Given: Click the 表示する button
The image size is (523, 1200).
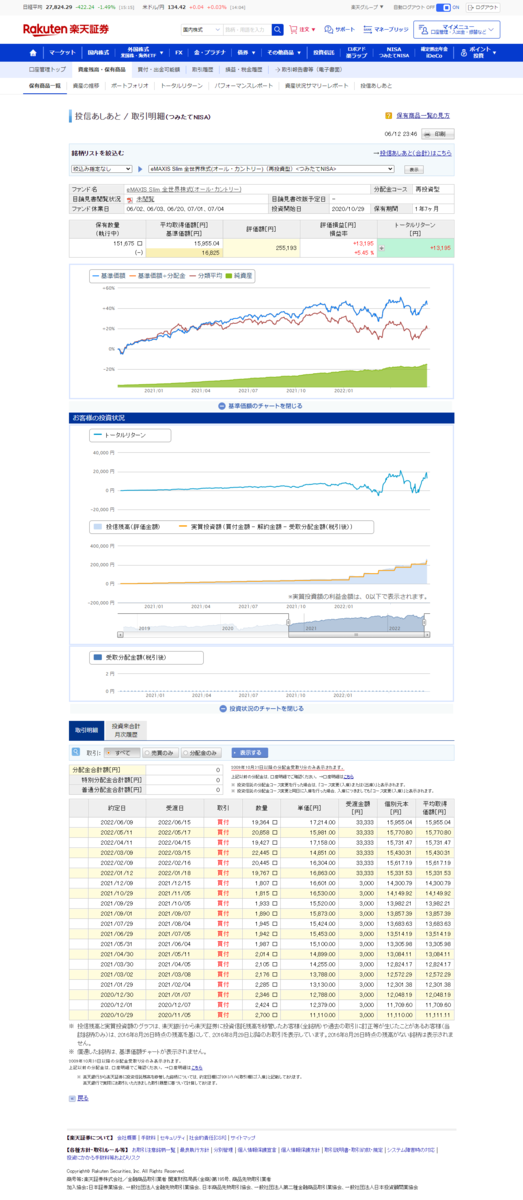Looking at the screenshot, I should (x=249, y=752).
